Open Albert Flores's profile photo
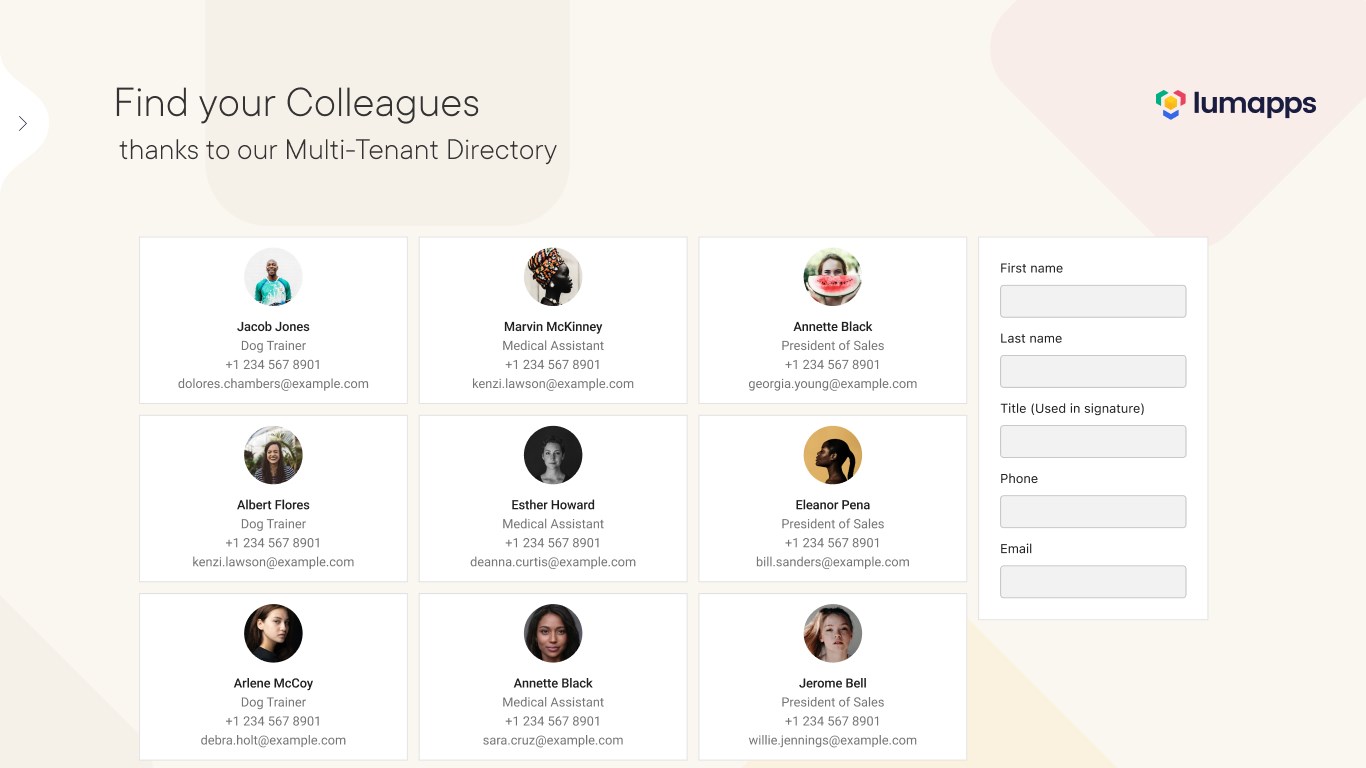The width and height of the screenshot is (1366, 768). 273,455
